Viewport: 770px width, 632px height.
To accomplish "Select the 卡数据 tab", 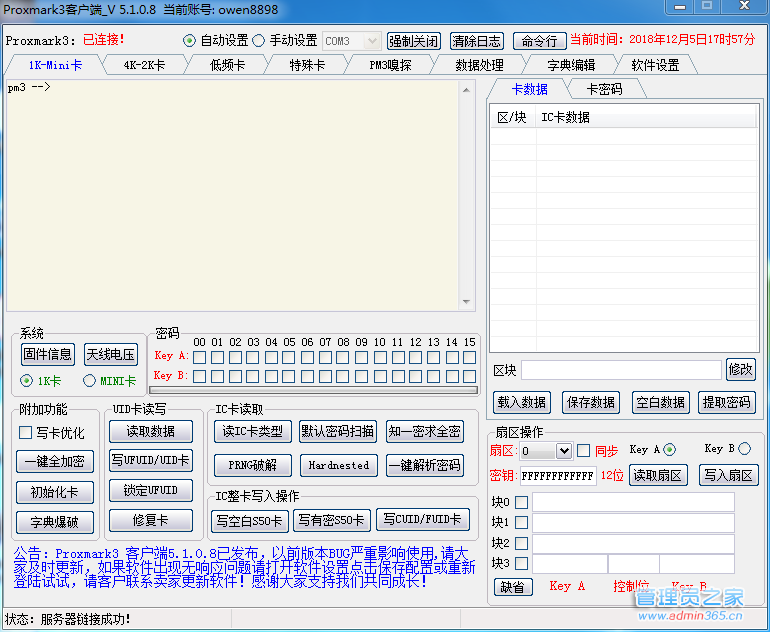I will pos(529,89).
